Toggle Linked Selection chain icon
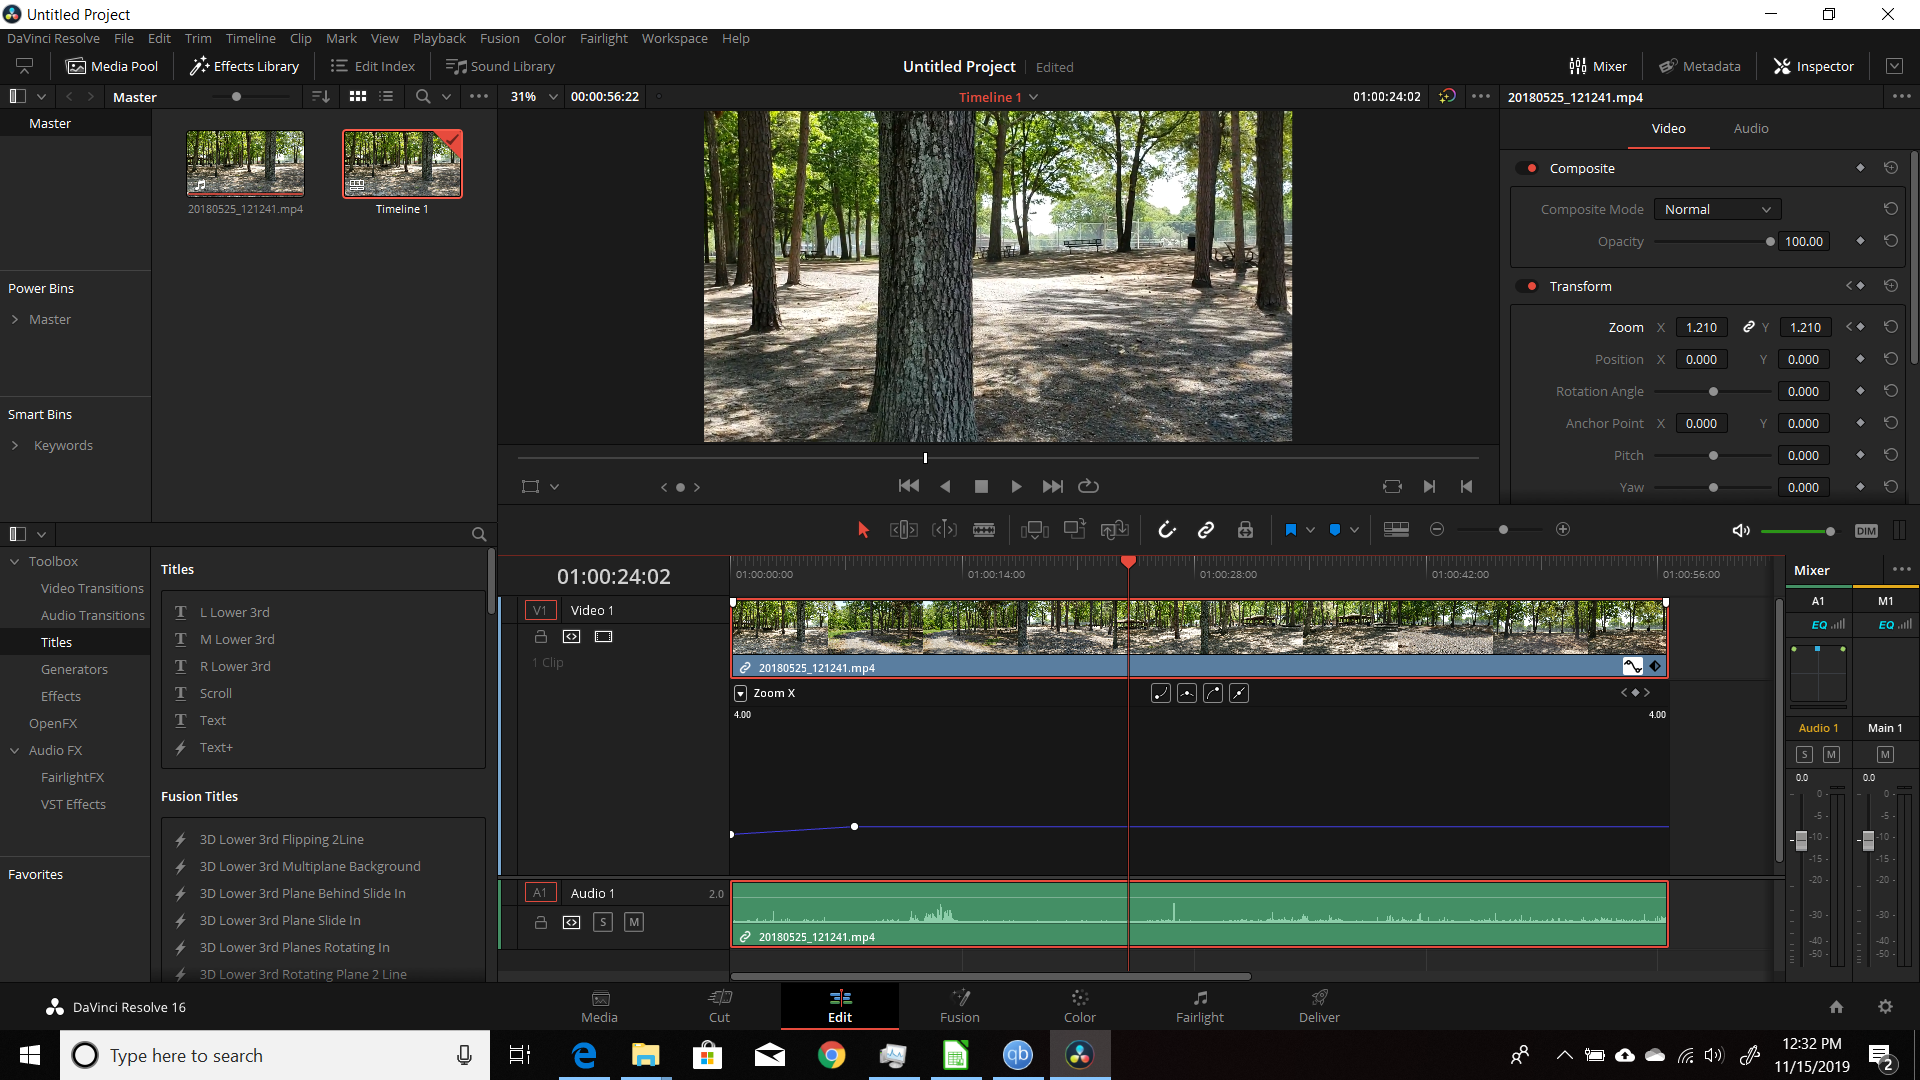This screenshot has width=1920, height=1080. 1206,530
